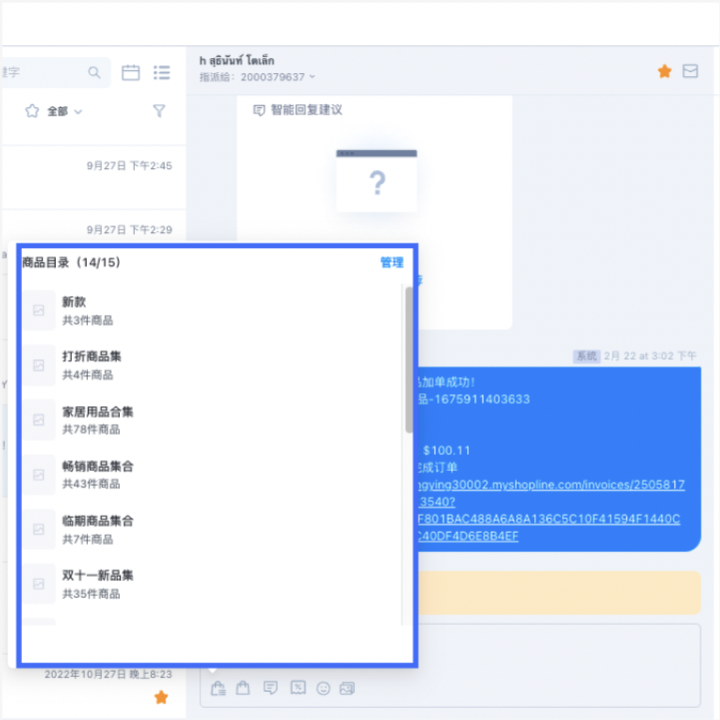Open the emoji picker

tap(323, 688)
